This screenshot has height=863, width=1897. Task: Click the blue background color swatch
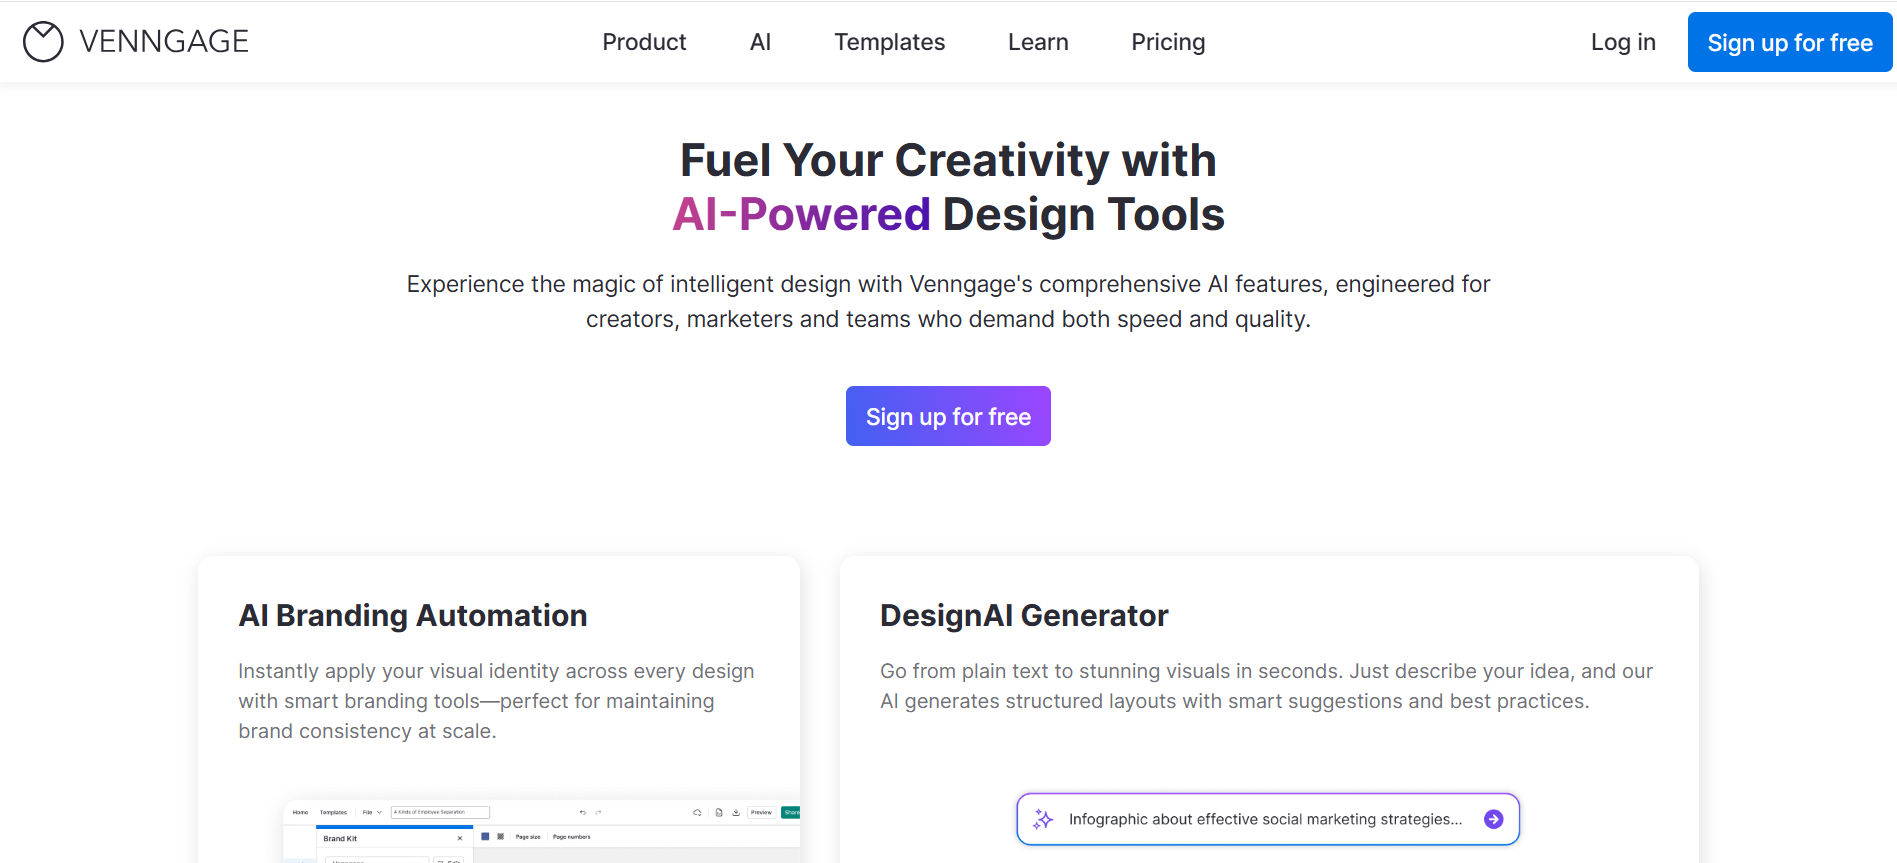[485, 836]
